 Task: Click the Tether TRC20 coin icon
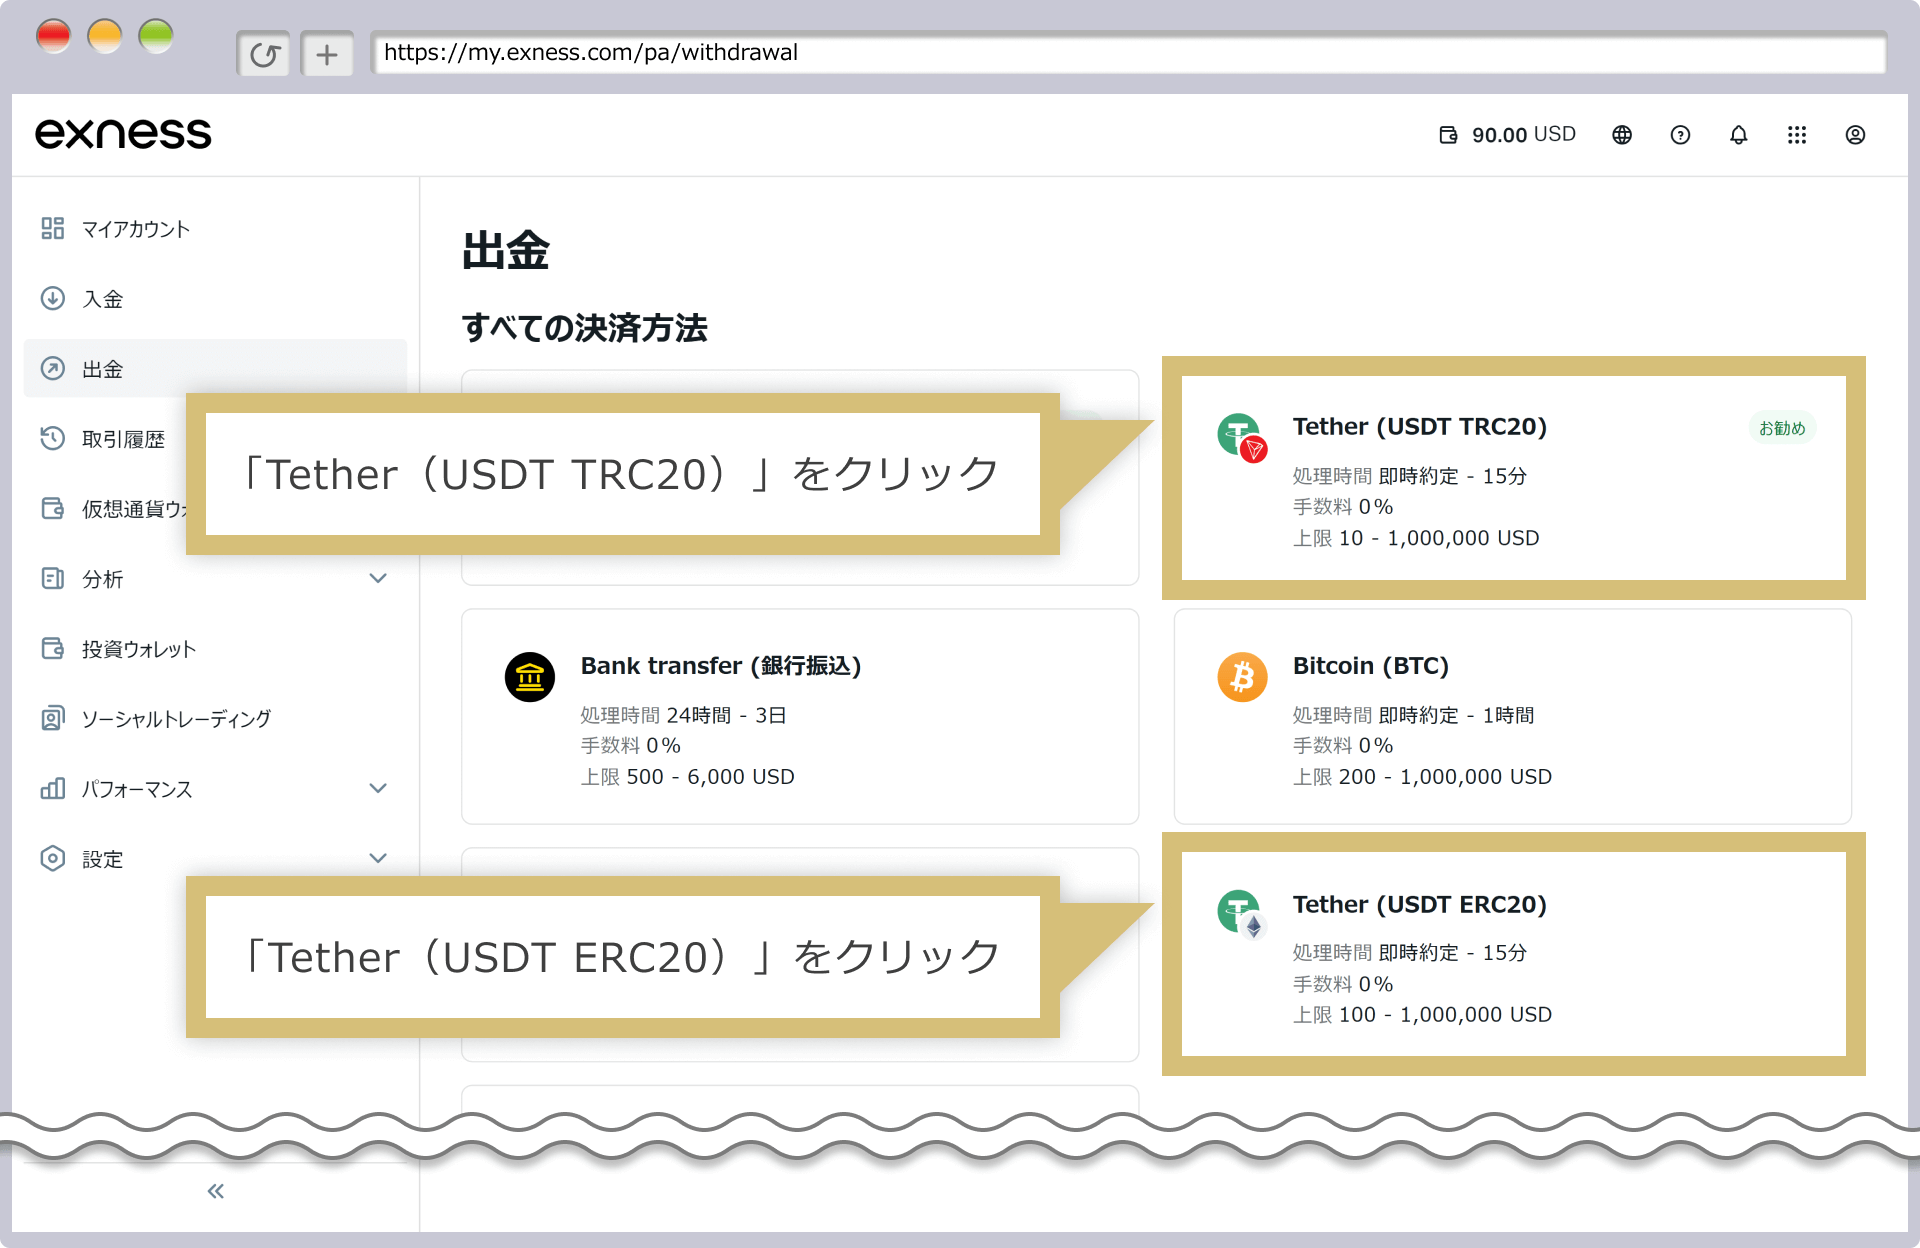click(1242, 438)
